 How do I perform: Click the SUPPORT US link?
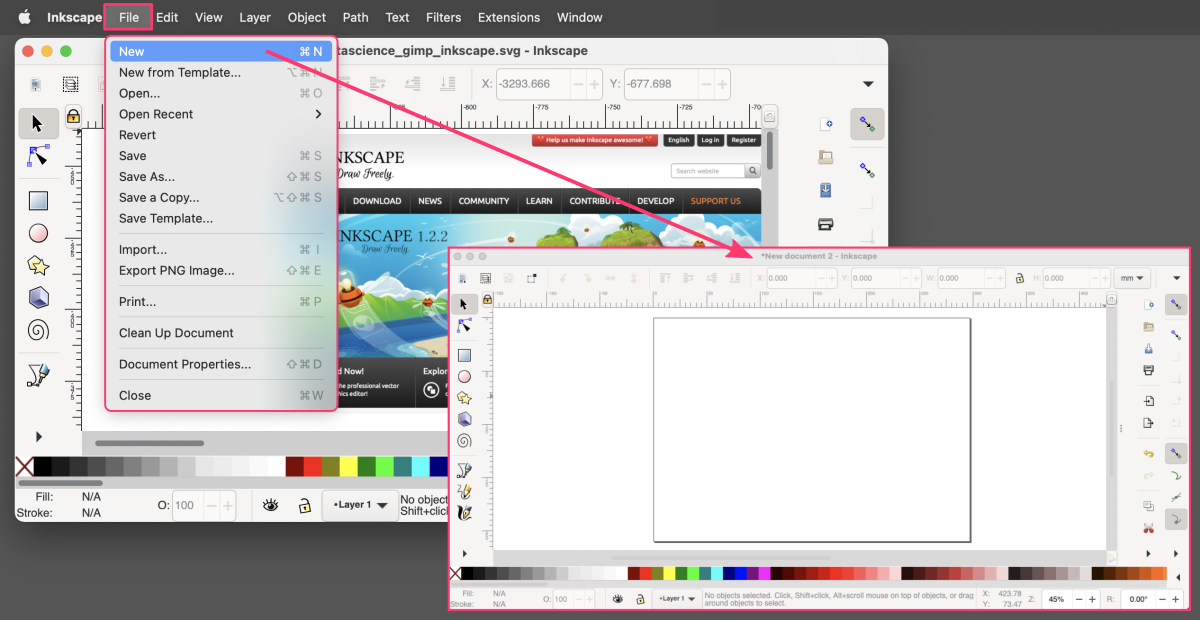715,201
